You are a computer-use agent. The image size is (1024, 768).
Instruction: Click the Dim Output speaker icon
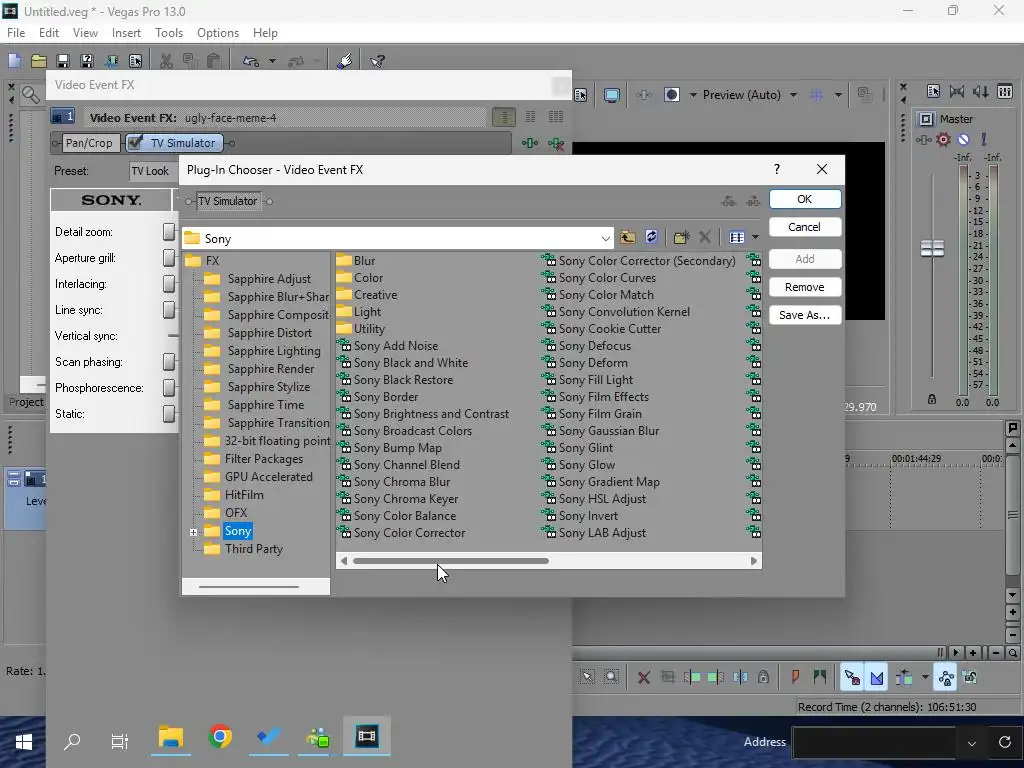tap(981, 91)
